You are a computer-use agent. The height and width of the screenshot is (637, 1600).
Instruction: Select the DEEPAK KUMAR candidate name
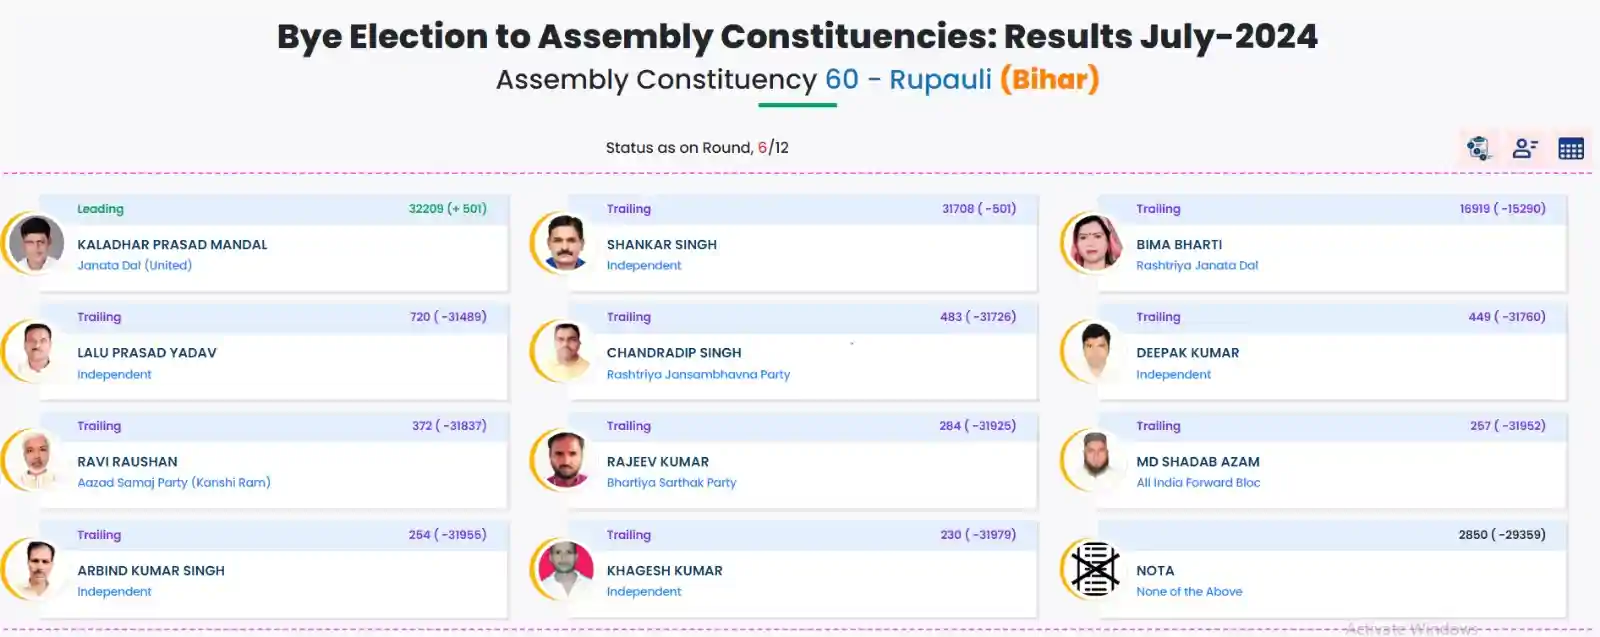(x=1187, y=353)
